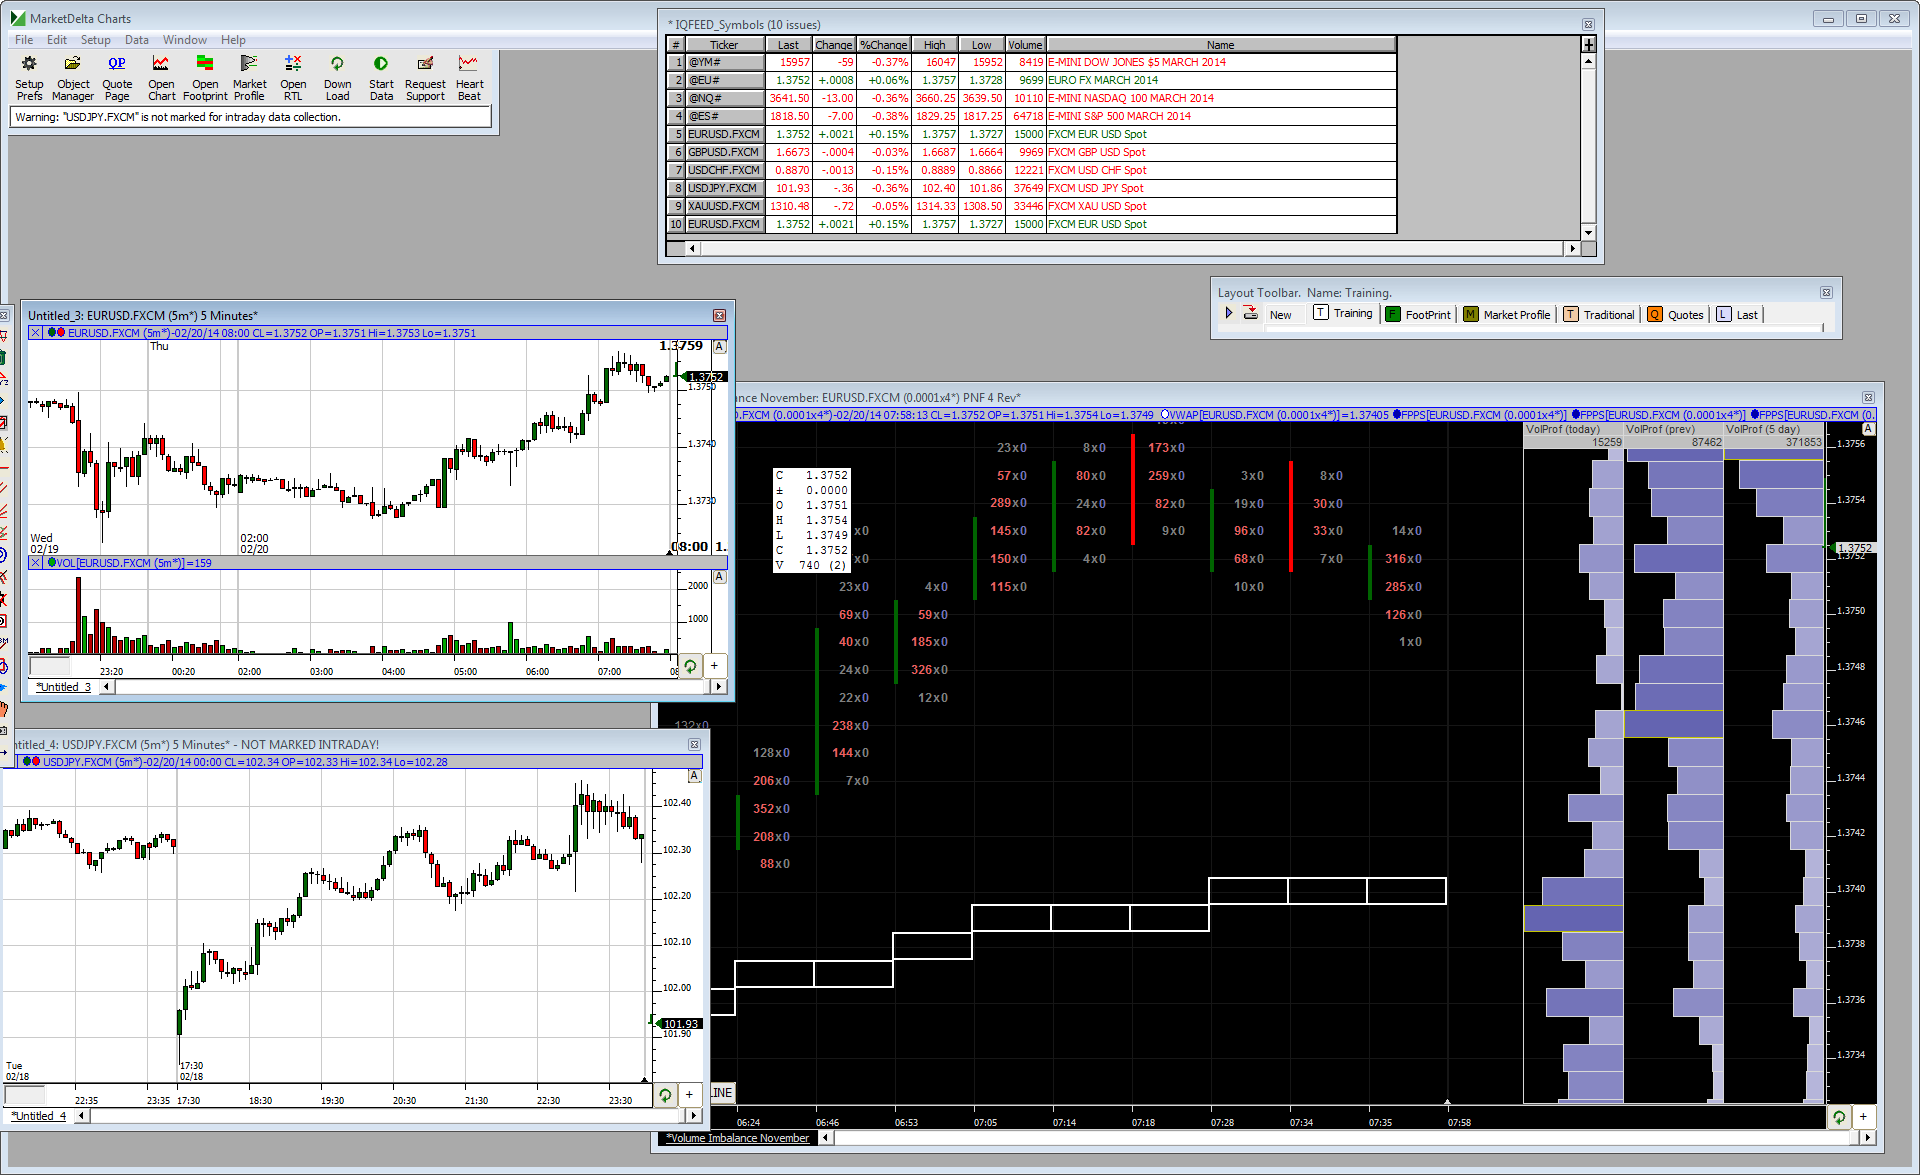Image resolution: width=1920 pixels, height=1175 pixels.
Task: Click the New layout button
Action: 1280,314
